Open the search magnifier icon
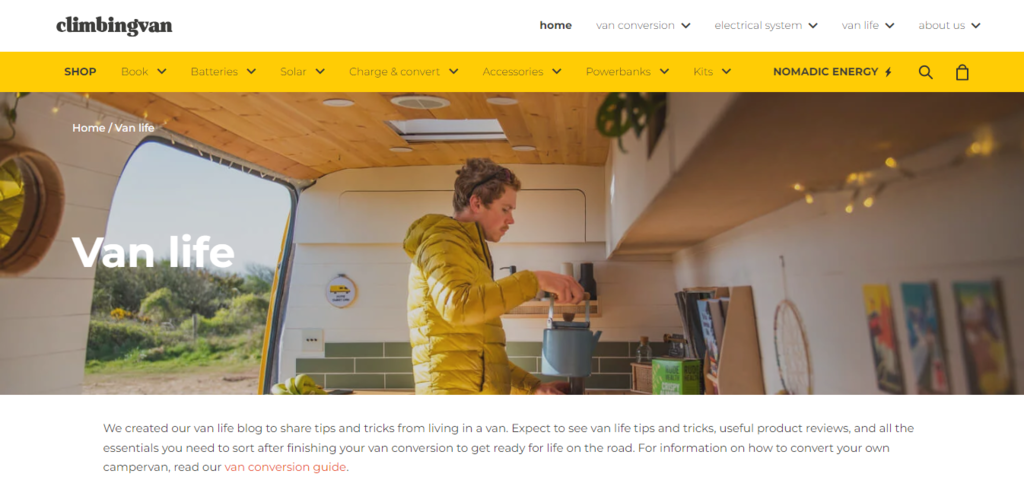The height and width of the screenshot is (496, 1024). 925,72
